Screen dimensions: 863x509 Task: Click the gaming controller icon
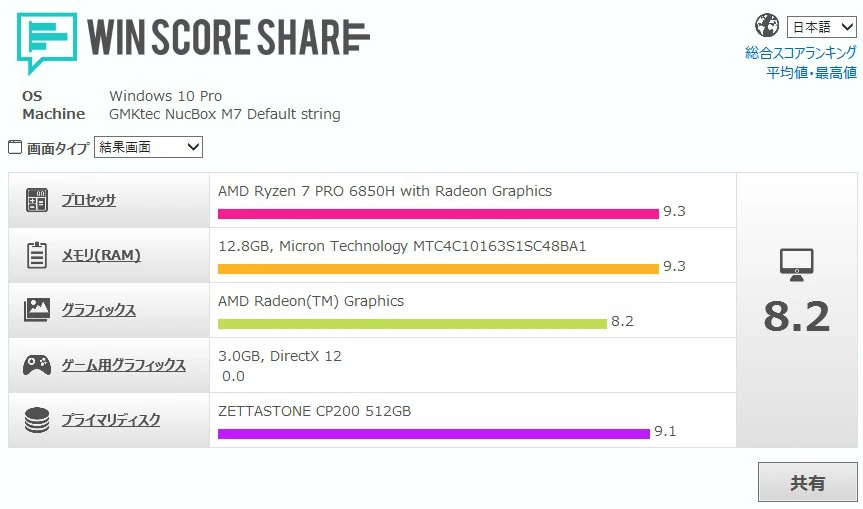click(x=37, y=365)
